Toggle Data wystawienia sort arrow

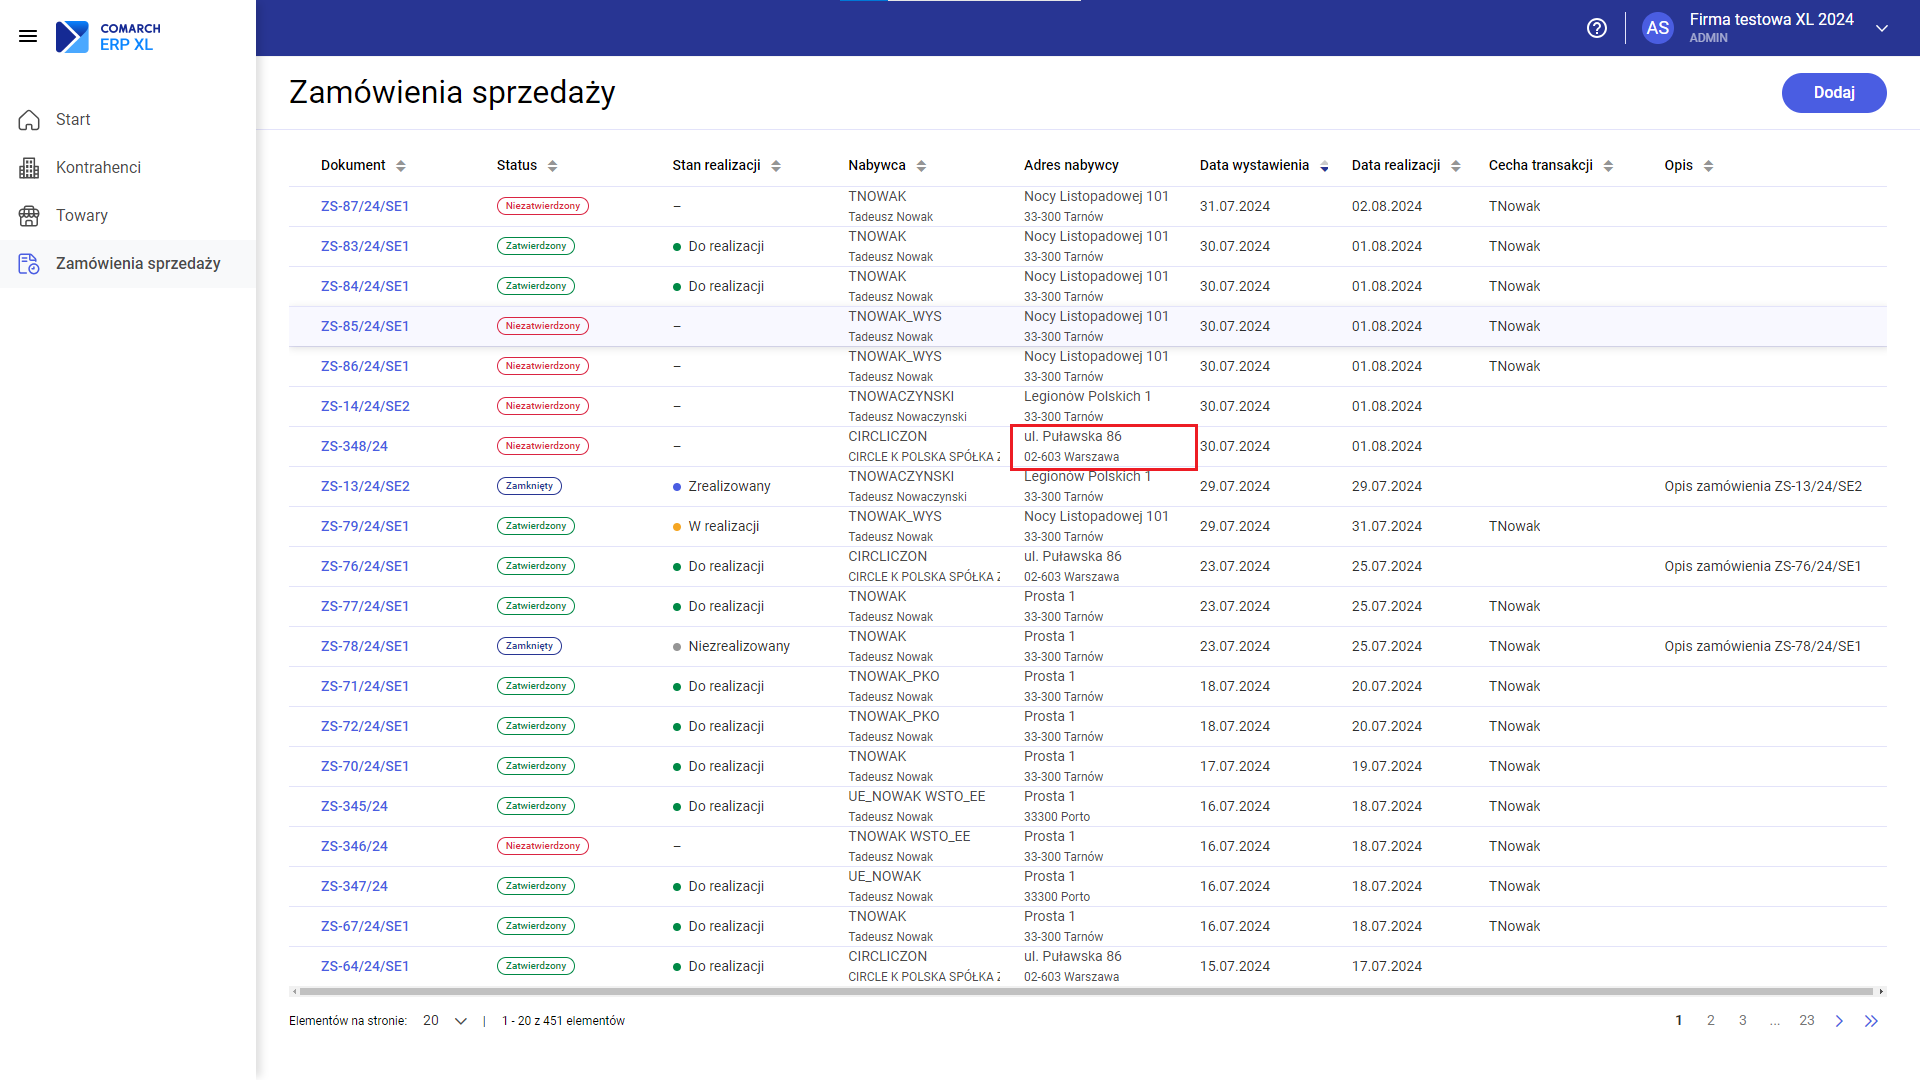[x=1324, y=166]
